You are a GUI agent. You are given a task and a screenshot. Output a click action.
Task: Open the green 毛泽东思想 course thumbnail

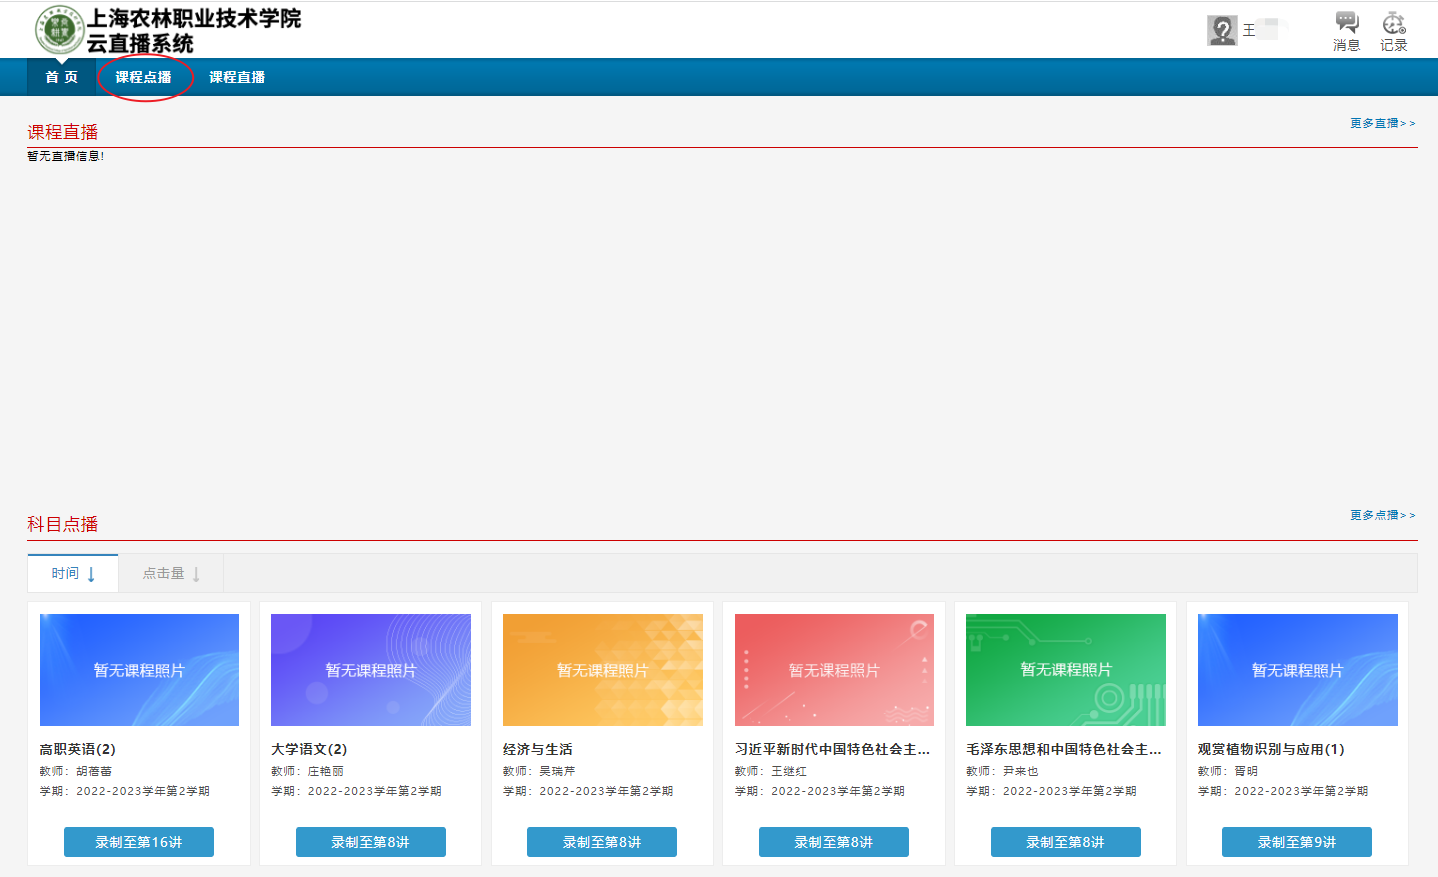click(1065, 669)
